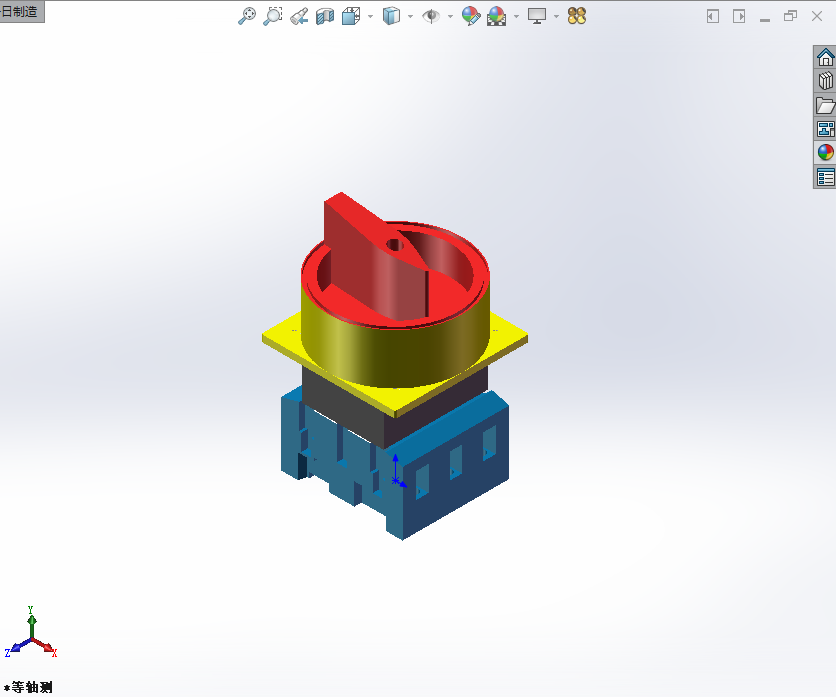Click the Zoom to Fit magnifier icon
Image resolution: width=836 pixels, height=697 pixels.
[x=246, y=16]
